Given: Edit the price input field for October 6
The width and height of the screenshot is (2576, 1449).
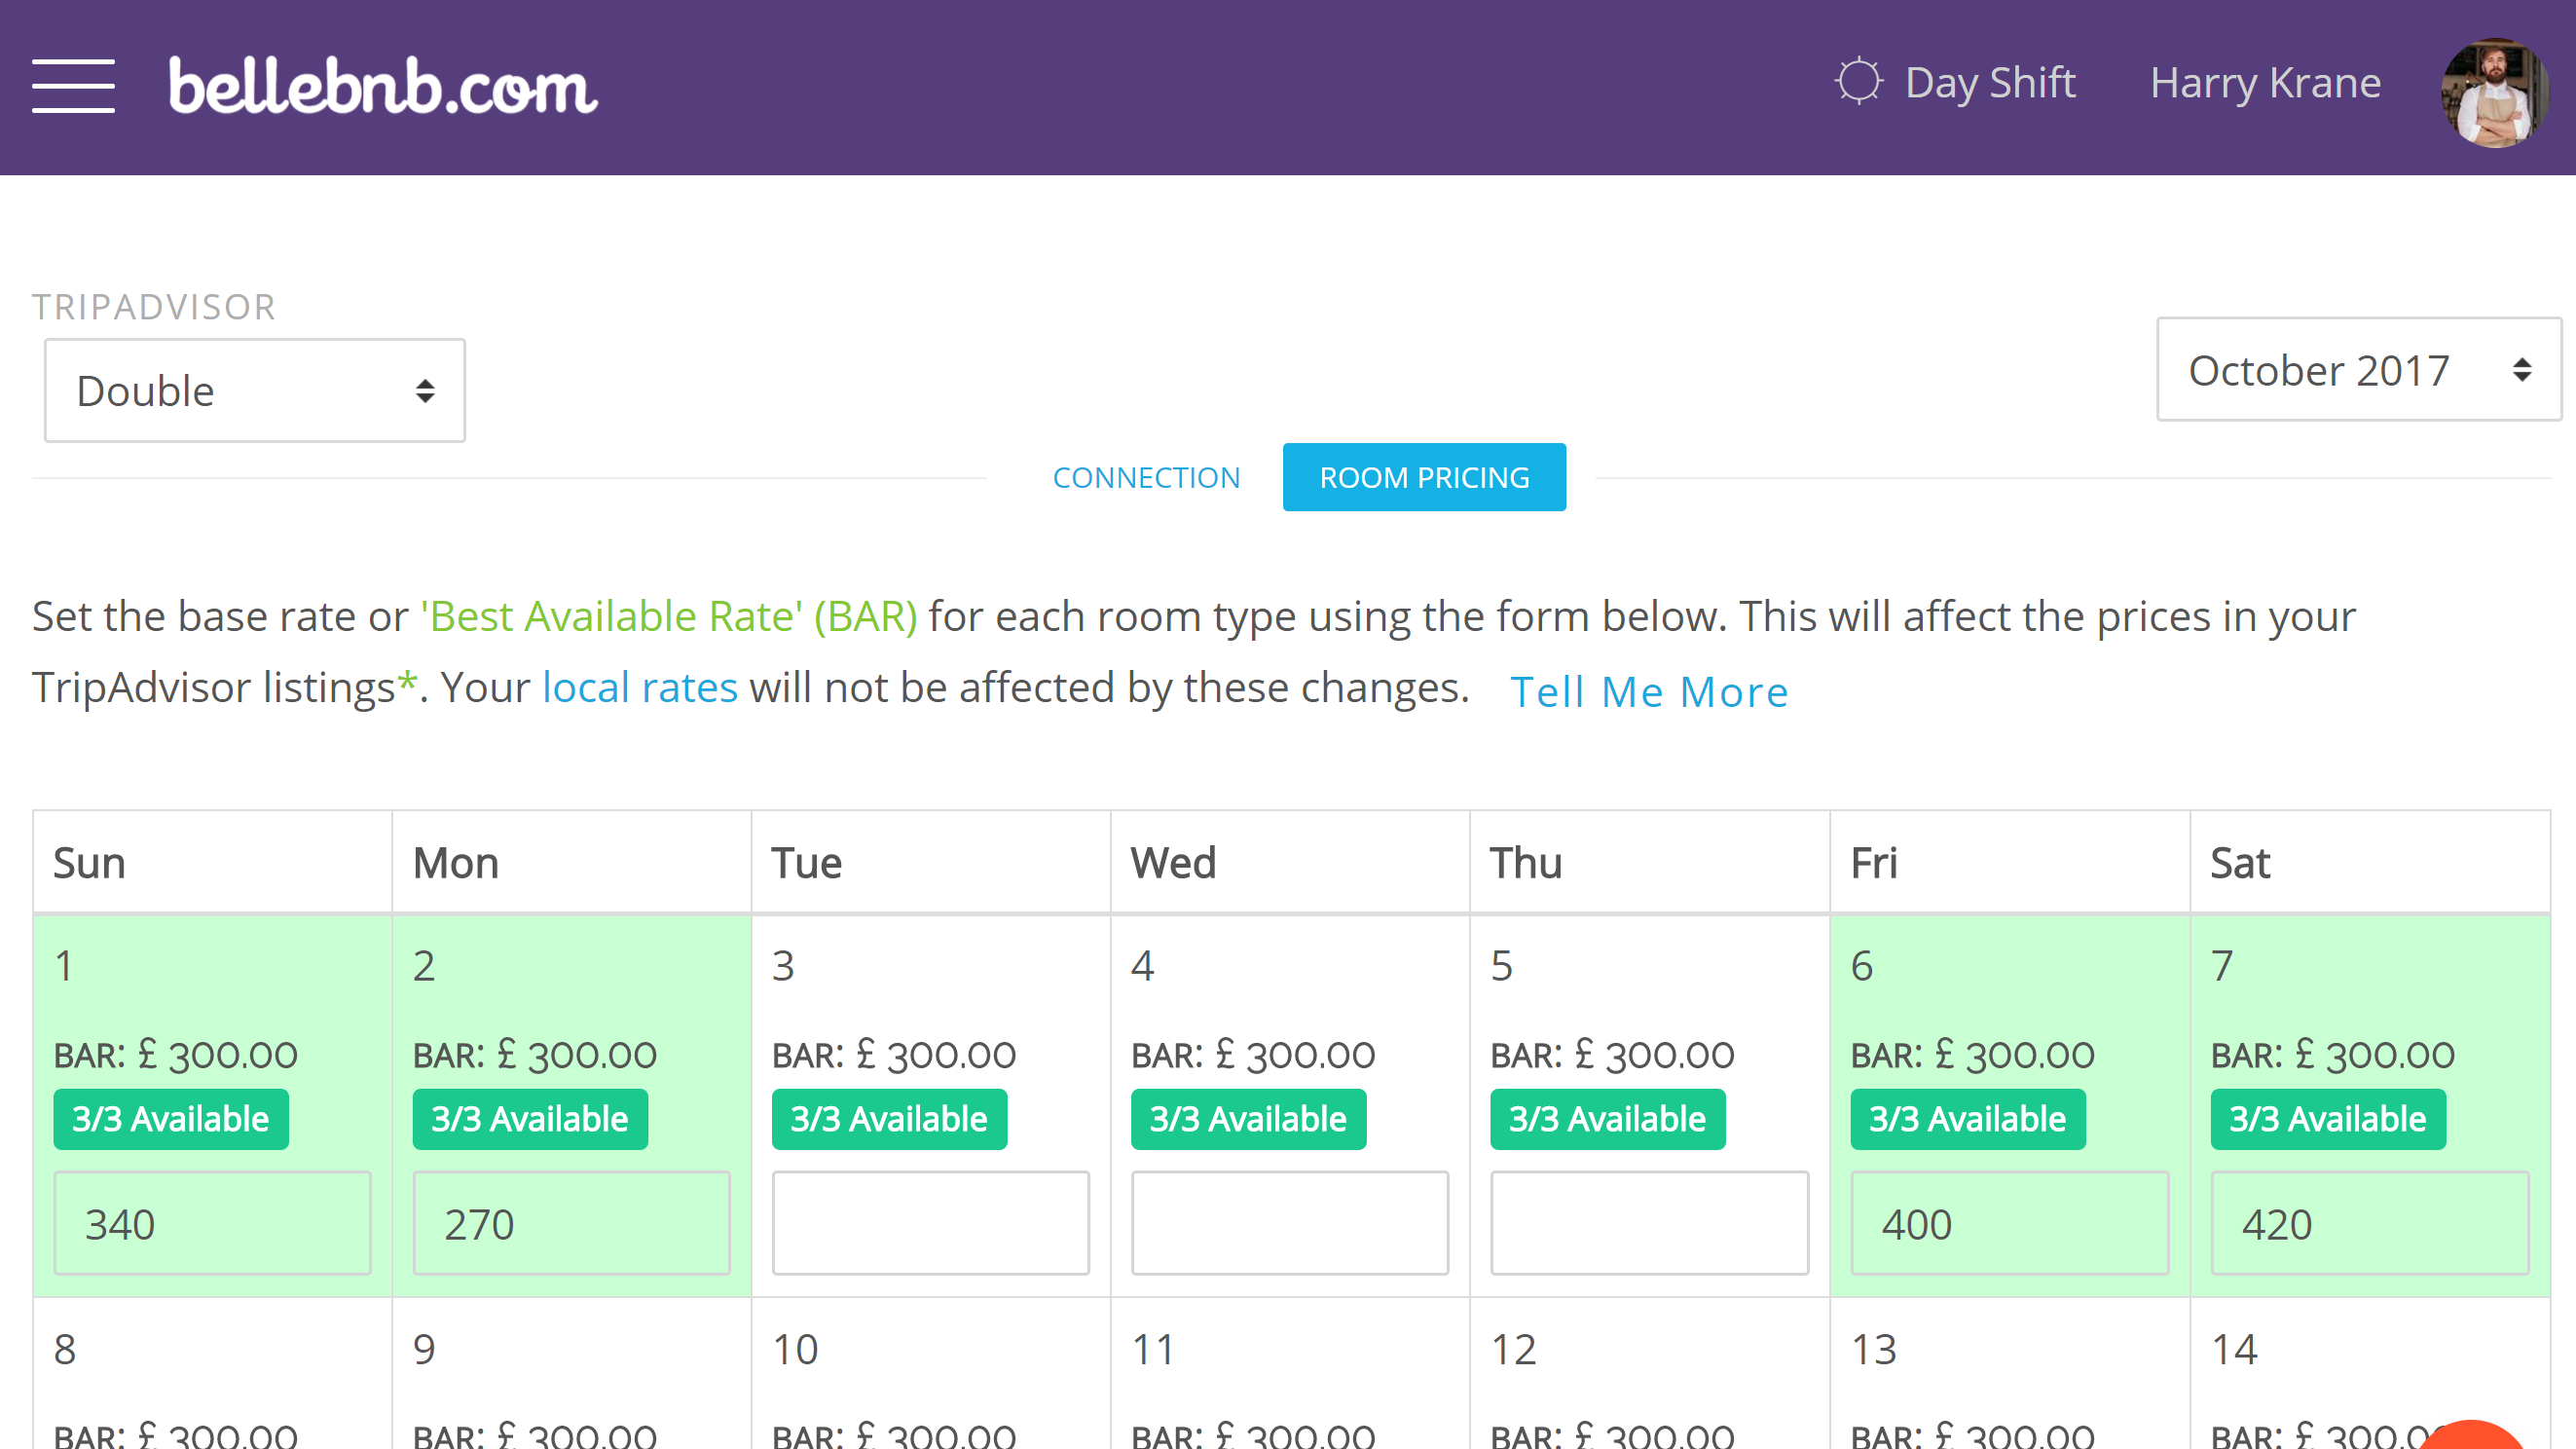Looking at the screenshot, I should (x=2008, y=1222).
